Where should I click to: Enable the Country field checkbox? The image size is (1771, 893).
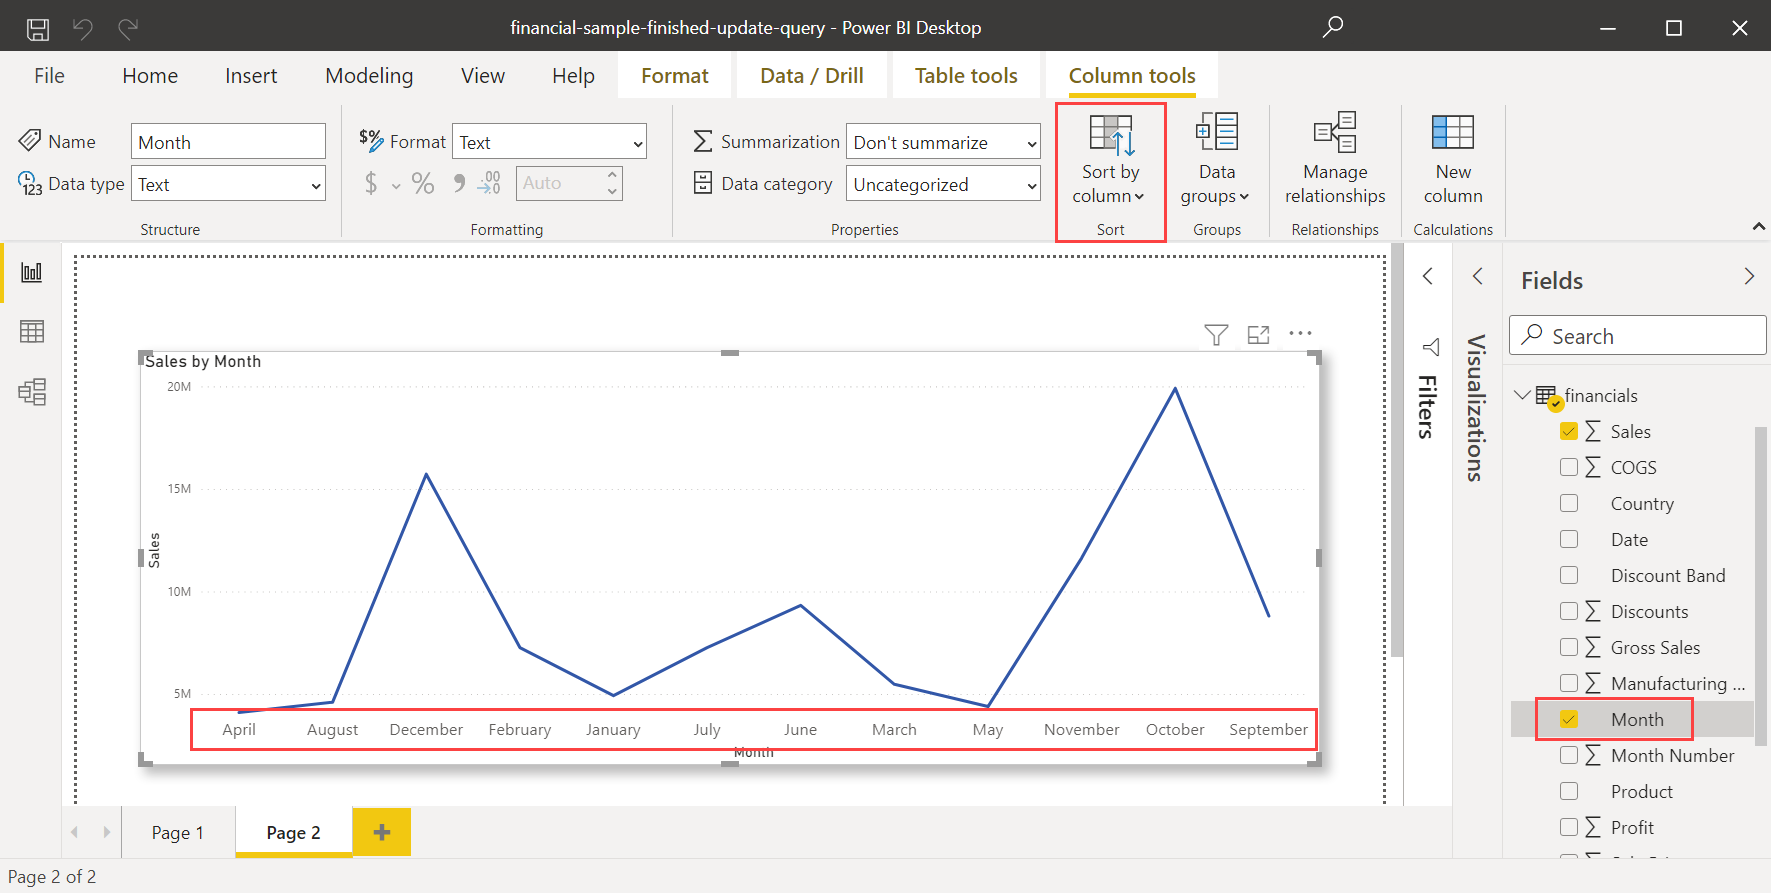pyautogui.click(x=1569, y=503)
